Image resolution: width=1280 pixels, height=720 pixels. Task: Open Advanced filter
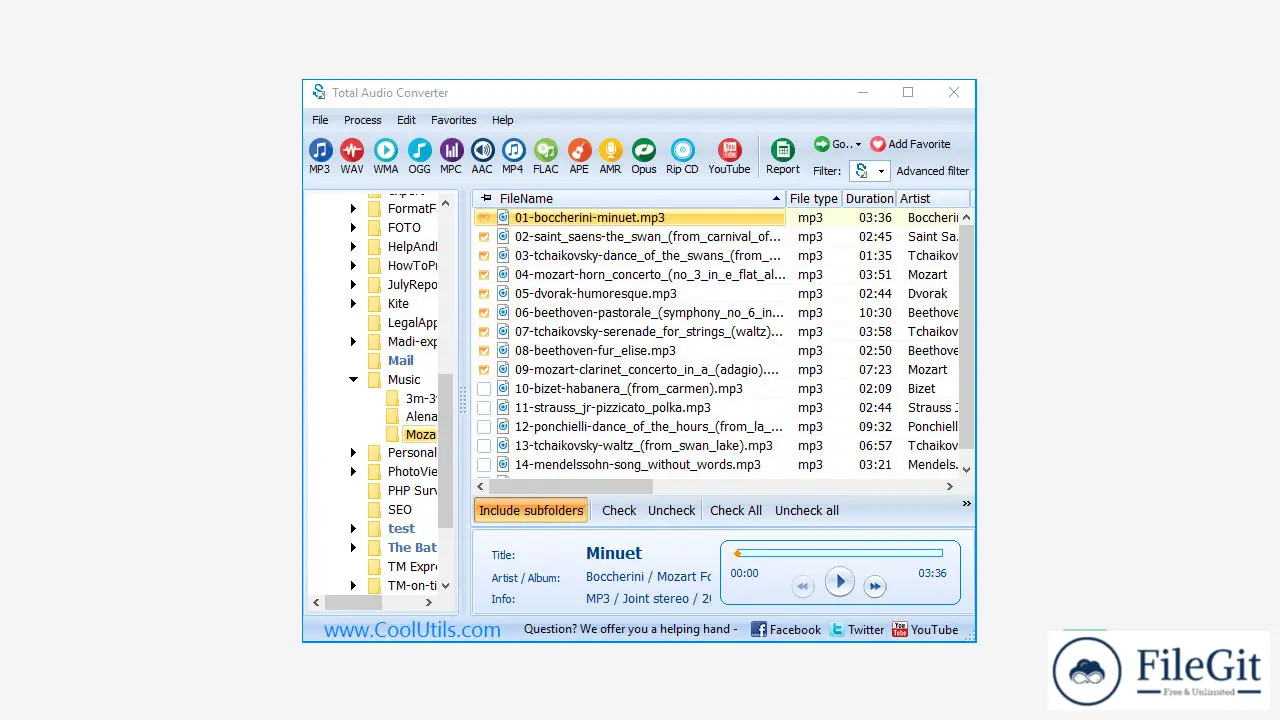(933, 171)
